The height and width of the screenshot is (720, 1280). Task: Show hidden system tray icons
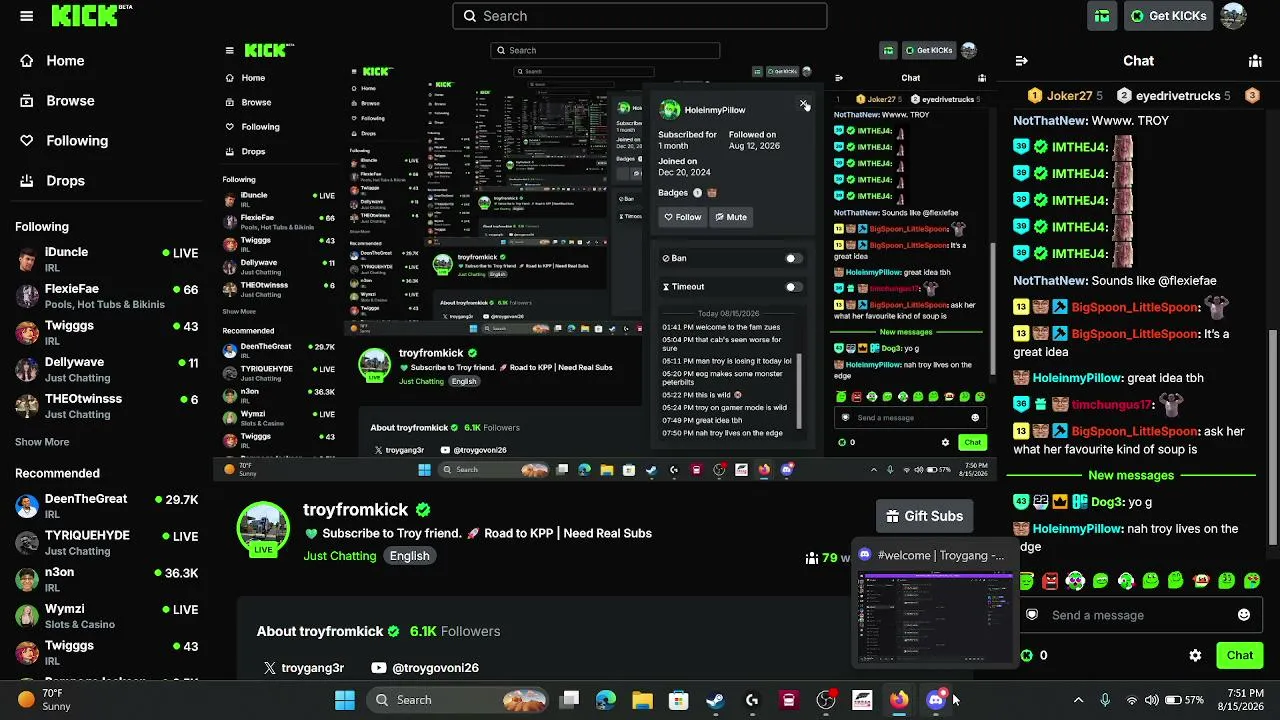1078,700
